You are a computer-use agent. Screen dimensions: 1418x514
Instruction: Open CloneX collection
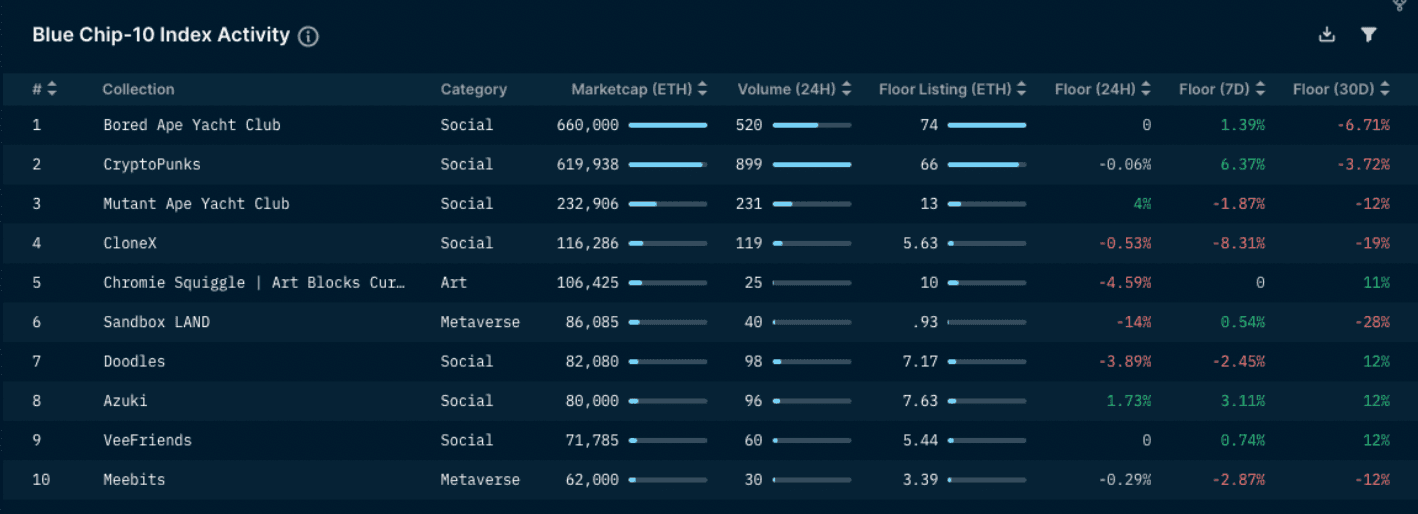click(x=130, y=243)
